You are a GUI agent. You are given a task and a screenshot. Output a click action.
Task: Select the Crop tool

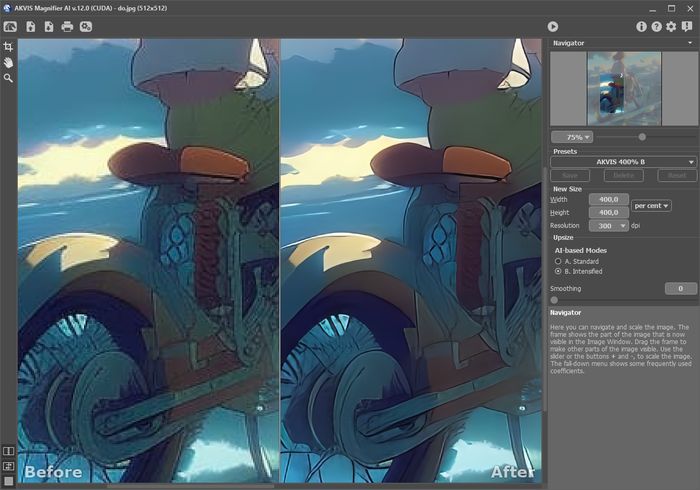click(x=8, y=46)
